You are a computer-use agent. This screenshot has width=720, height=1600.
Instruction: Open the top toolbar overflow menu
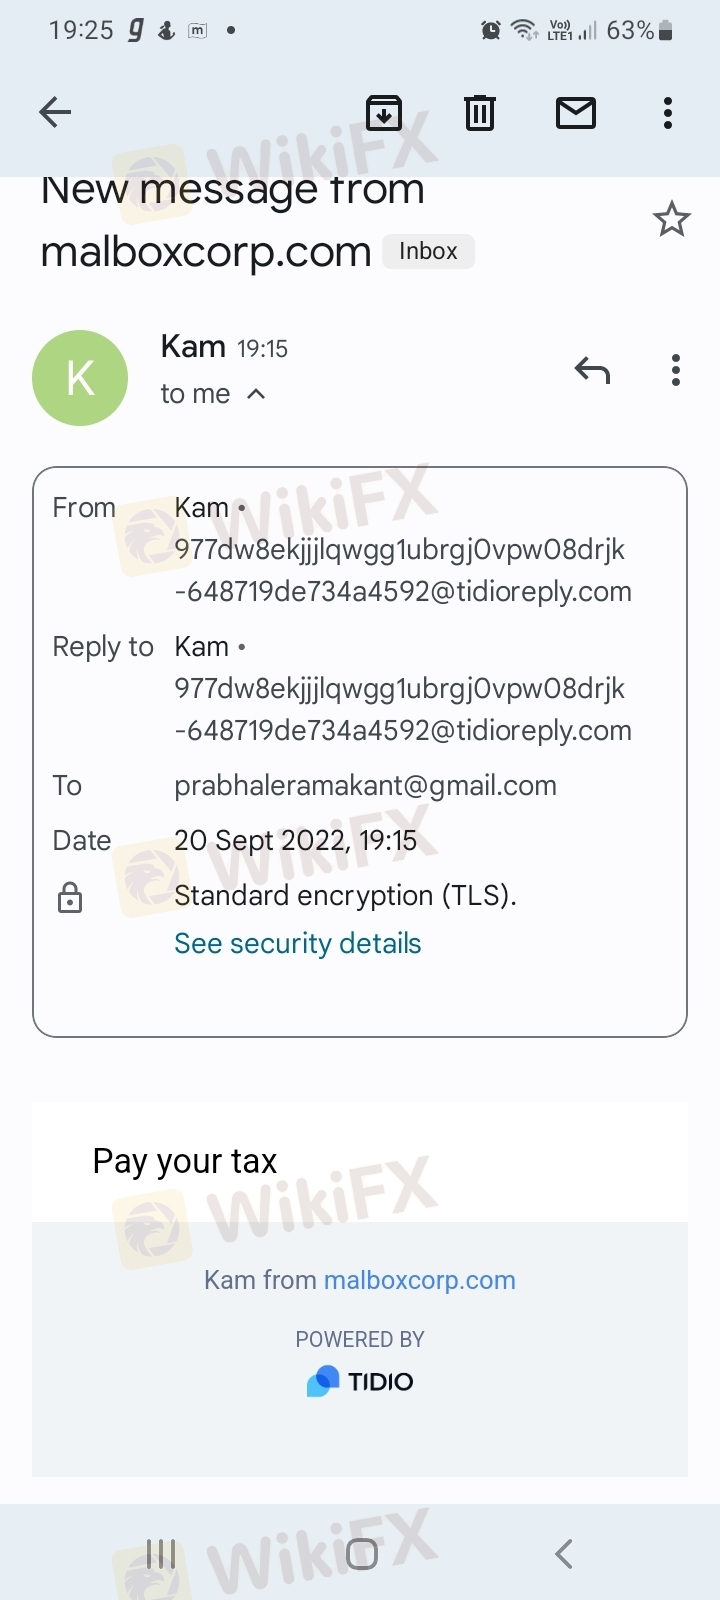[x=668, y=113]
